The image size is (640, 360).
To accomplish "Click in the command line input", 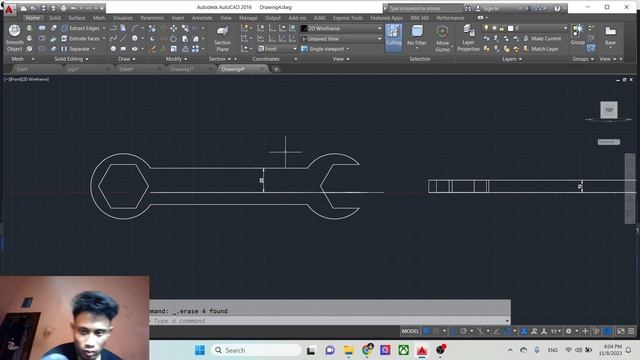I will (329, 321).
